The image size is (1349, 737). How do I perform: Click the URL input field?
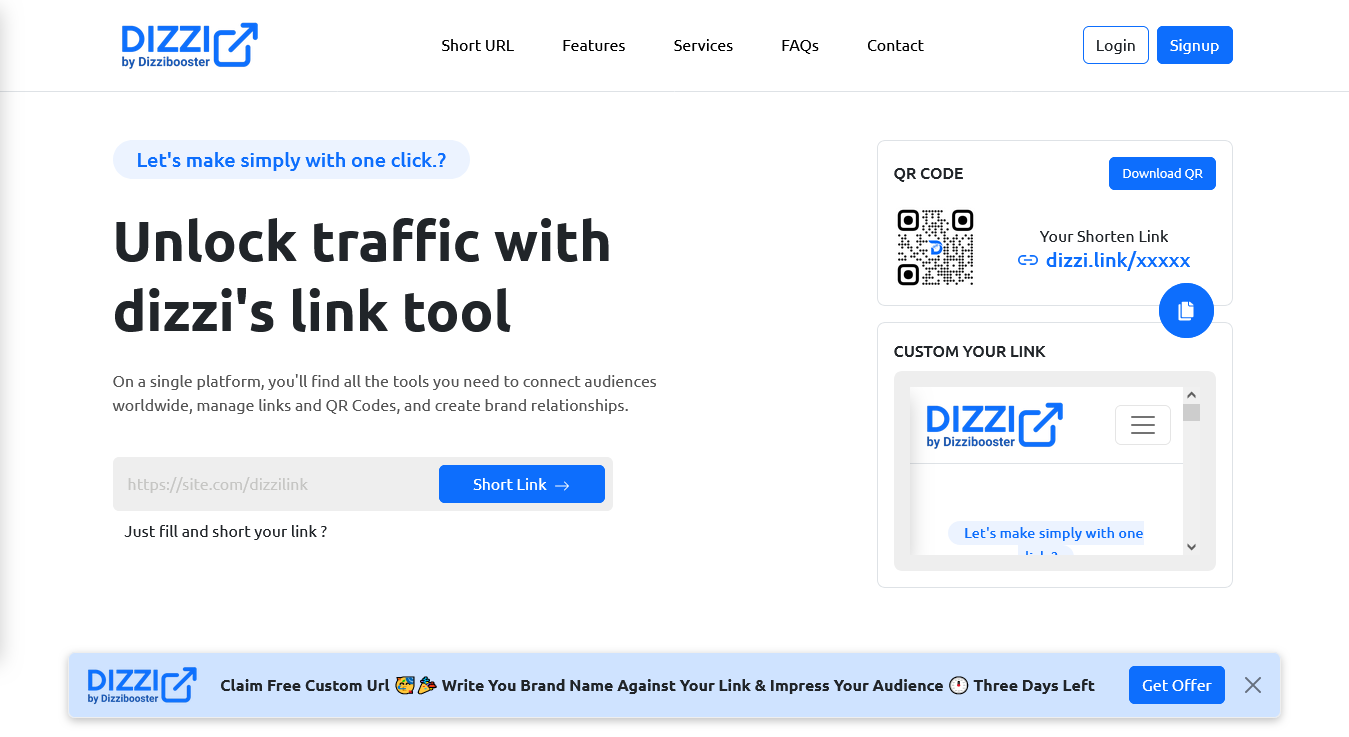point(276,484)
